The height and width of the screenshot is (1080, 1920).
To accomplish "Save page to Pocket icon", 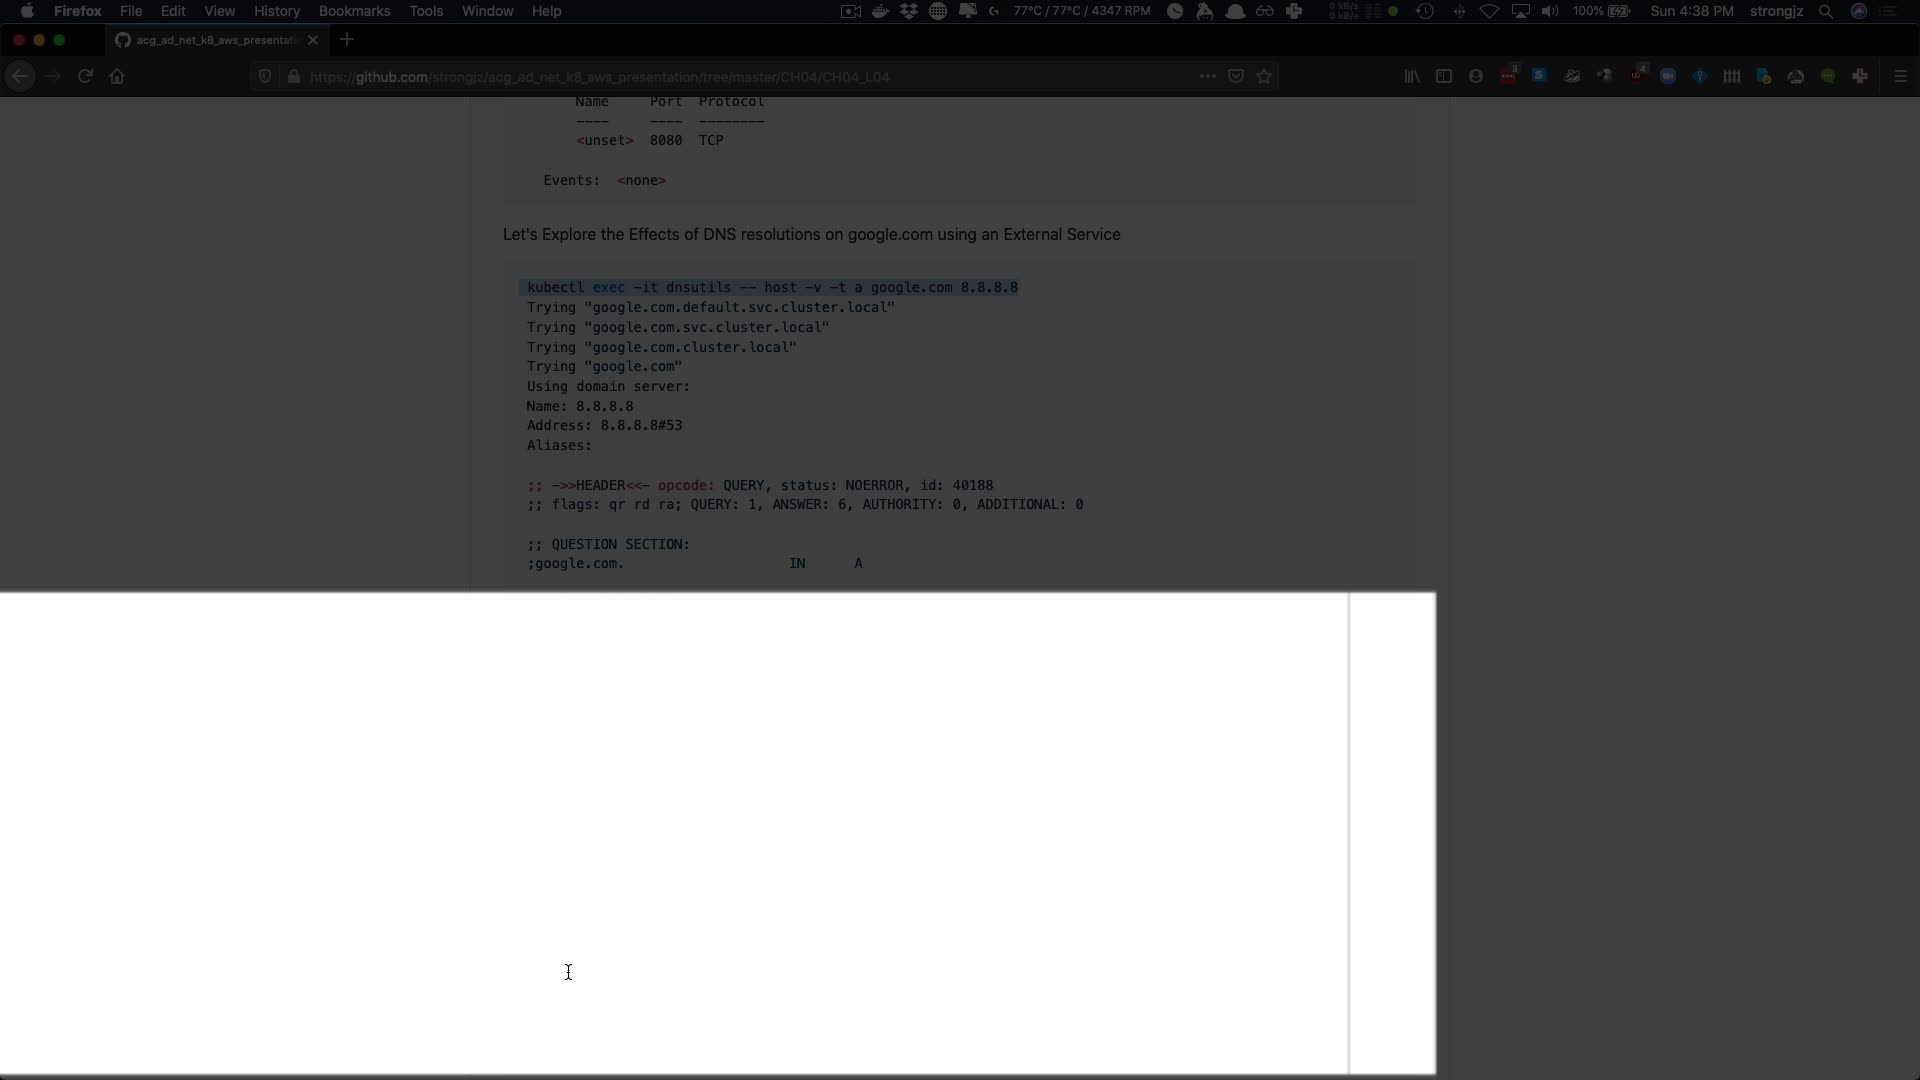I will pyautogui.click(x=1236, y=76).
